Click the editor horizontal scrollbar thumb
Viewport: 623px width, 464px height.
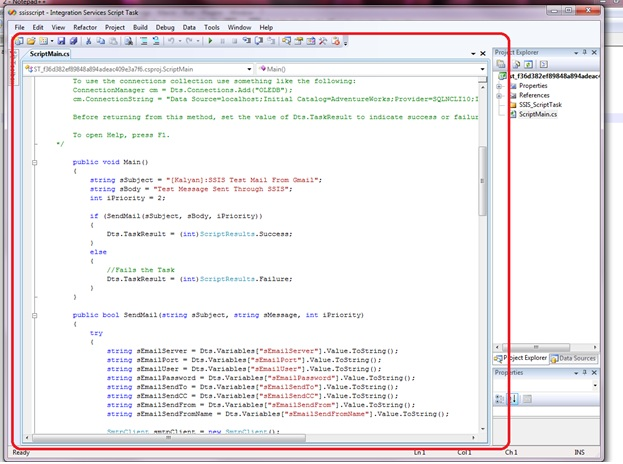point(169,438)
